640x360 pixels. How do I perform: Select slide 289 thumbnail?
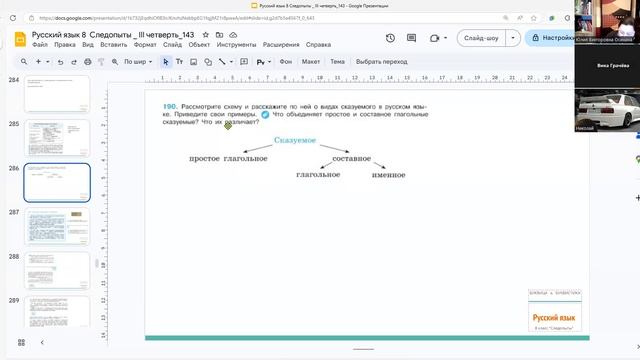pyautogui.click(x=57, y=312)
